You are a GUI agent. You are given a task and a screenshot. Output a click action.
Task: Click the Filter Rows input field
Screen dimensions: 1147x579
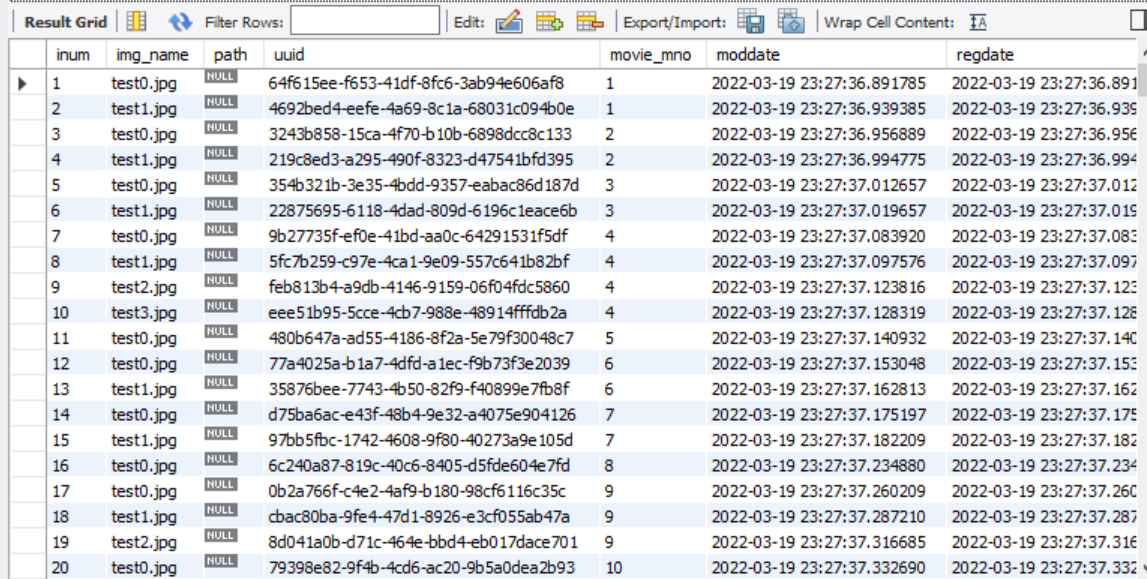[365, 22]
